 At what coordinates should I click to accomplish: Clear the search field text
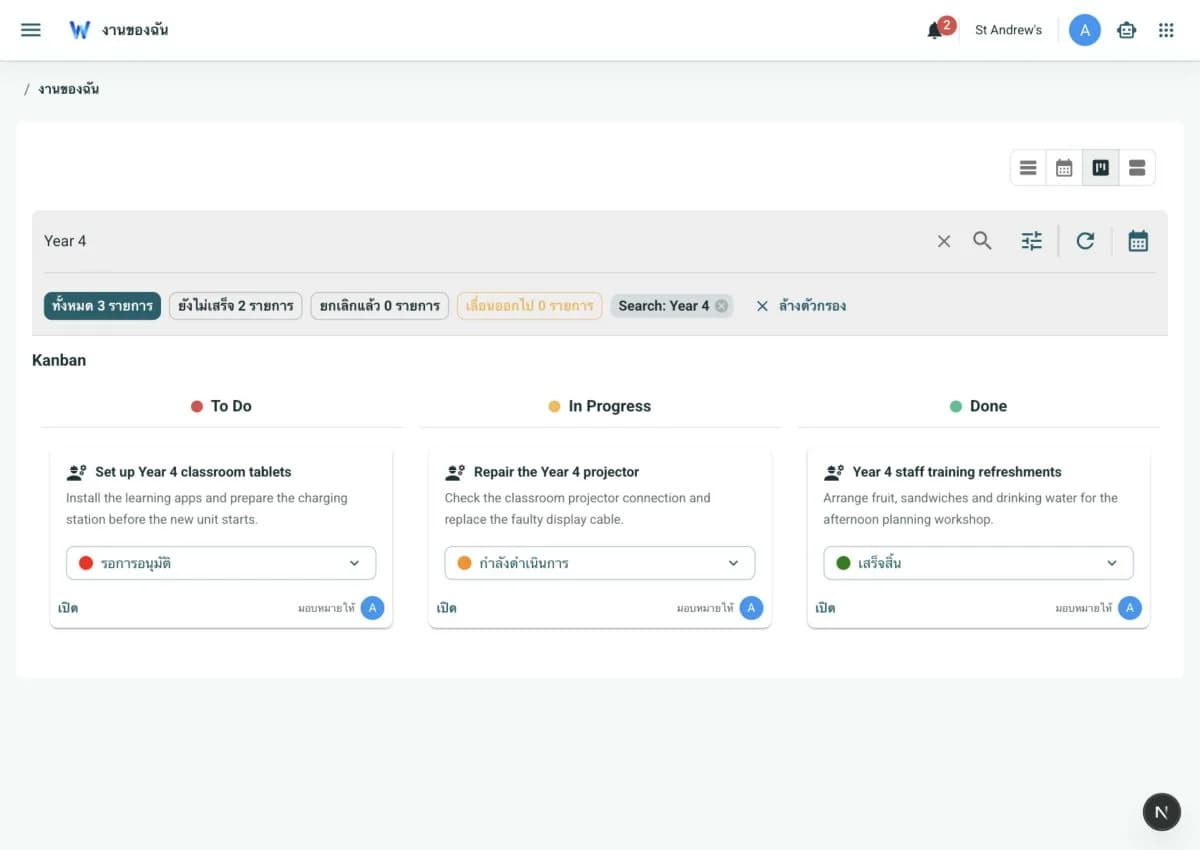coord(944,241)
